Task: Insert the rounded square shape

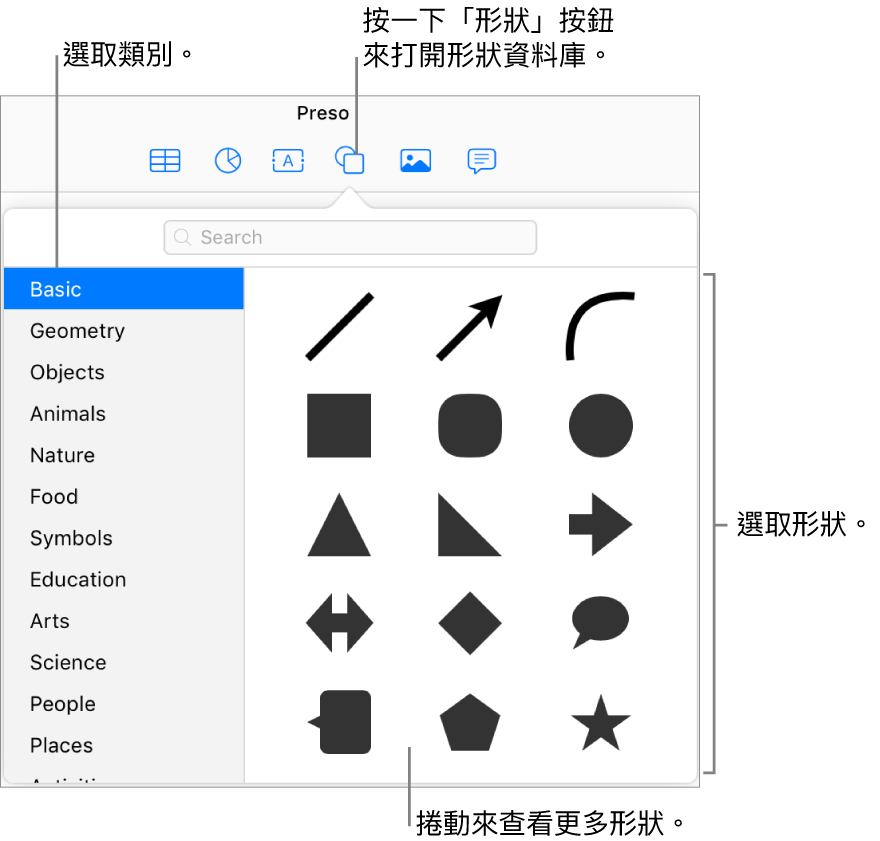Action: 470,426
